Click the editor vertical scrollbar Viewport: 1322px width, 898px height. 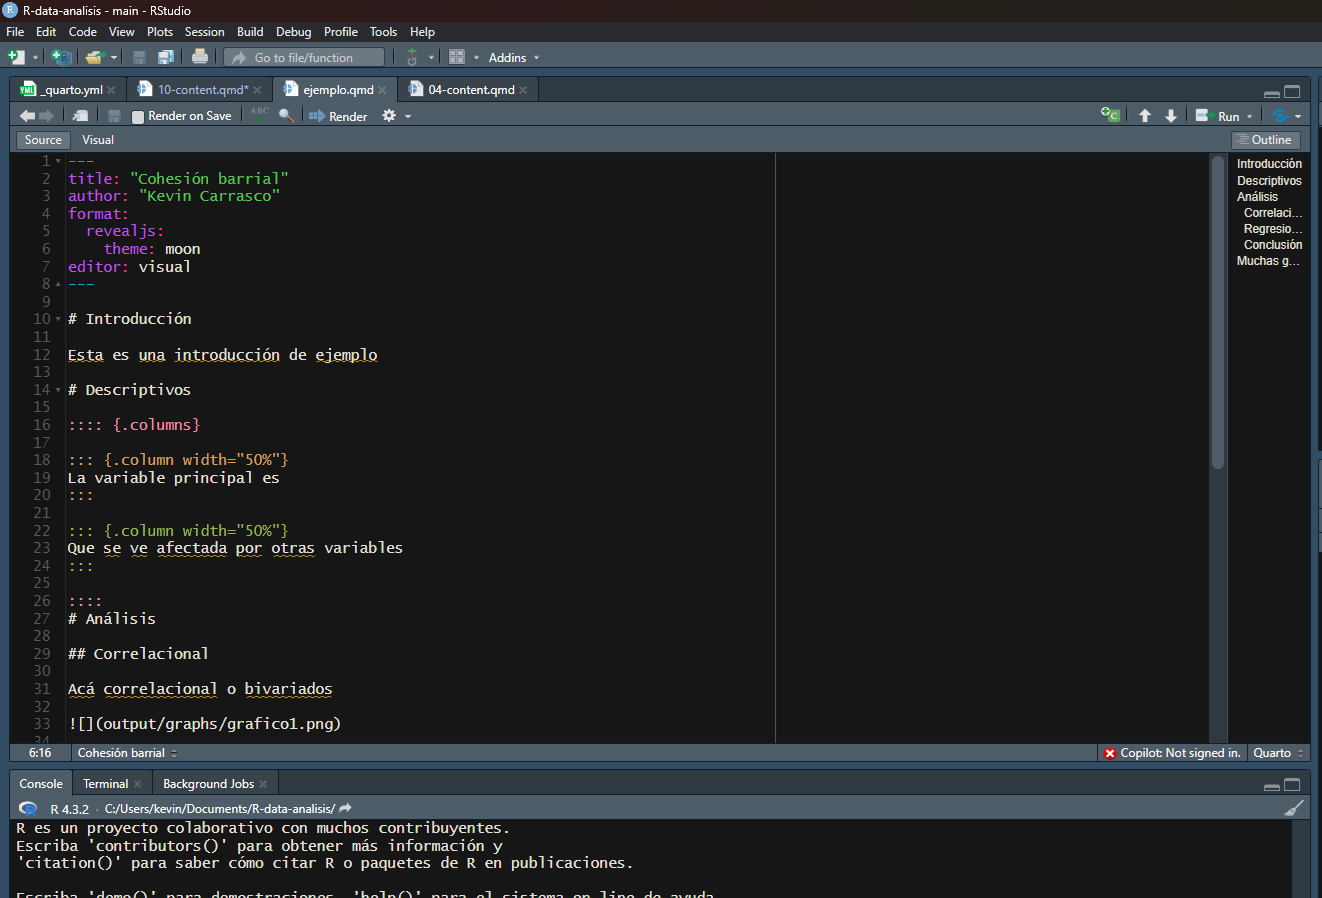click(1217, 312)
